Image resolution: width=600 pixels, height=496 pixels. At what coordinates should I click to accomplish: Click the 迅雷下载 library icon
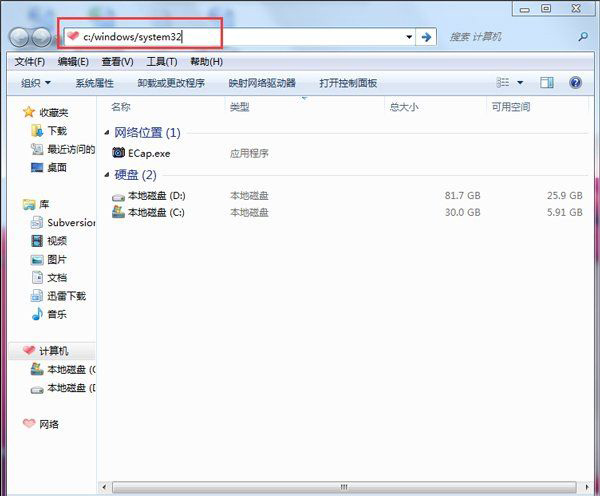click(37, 296)
